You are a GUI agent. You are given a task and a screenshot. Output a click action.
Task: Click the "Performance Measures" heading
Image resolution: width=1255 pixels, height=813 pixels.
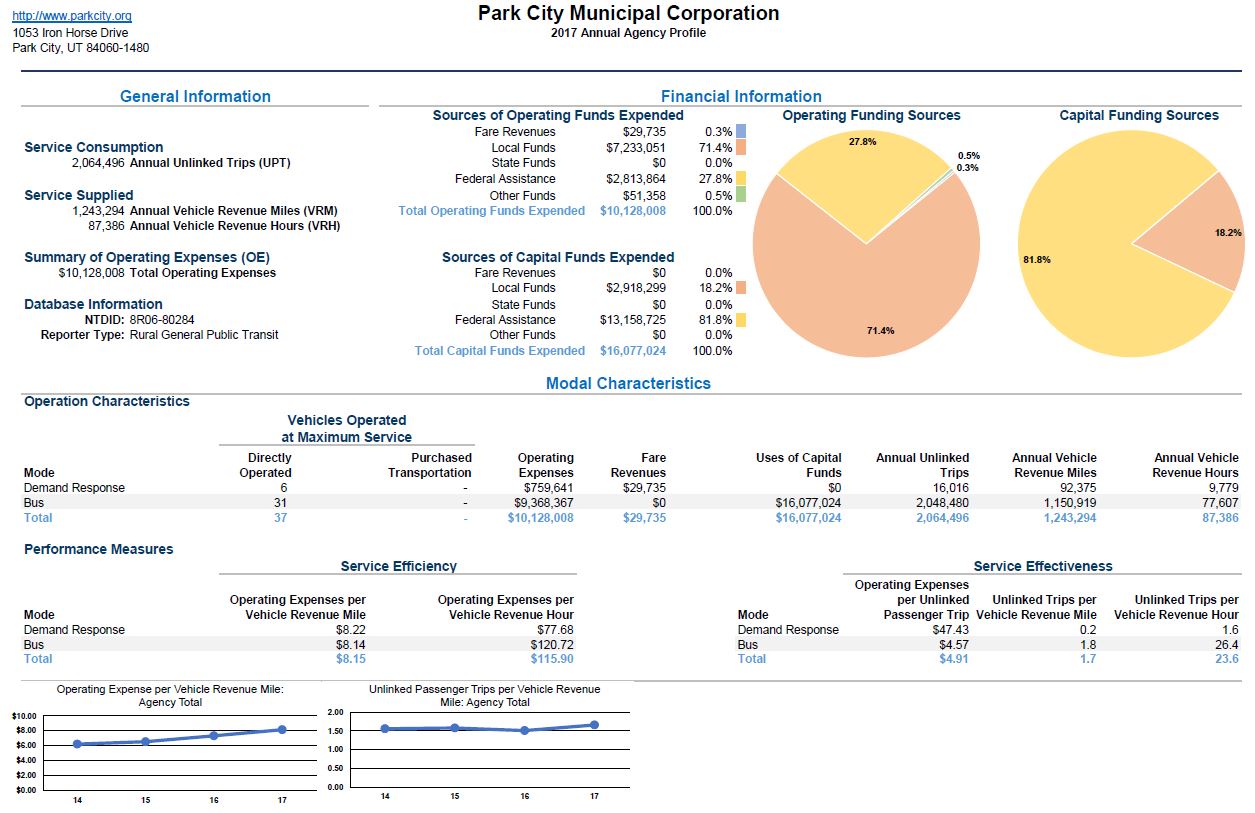(99, 549)
